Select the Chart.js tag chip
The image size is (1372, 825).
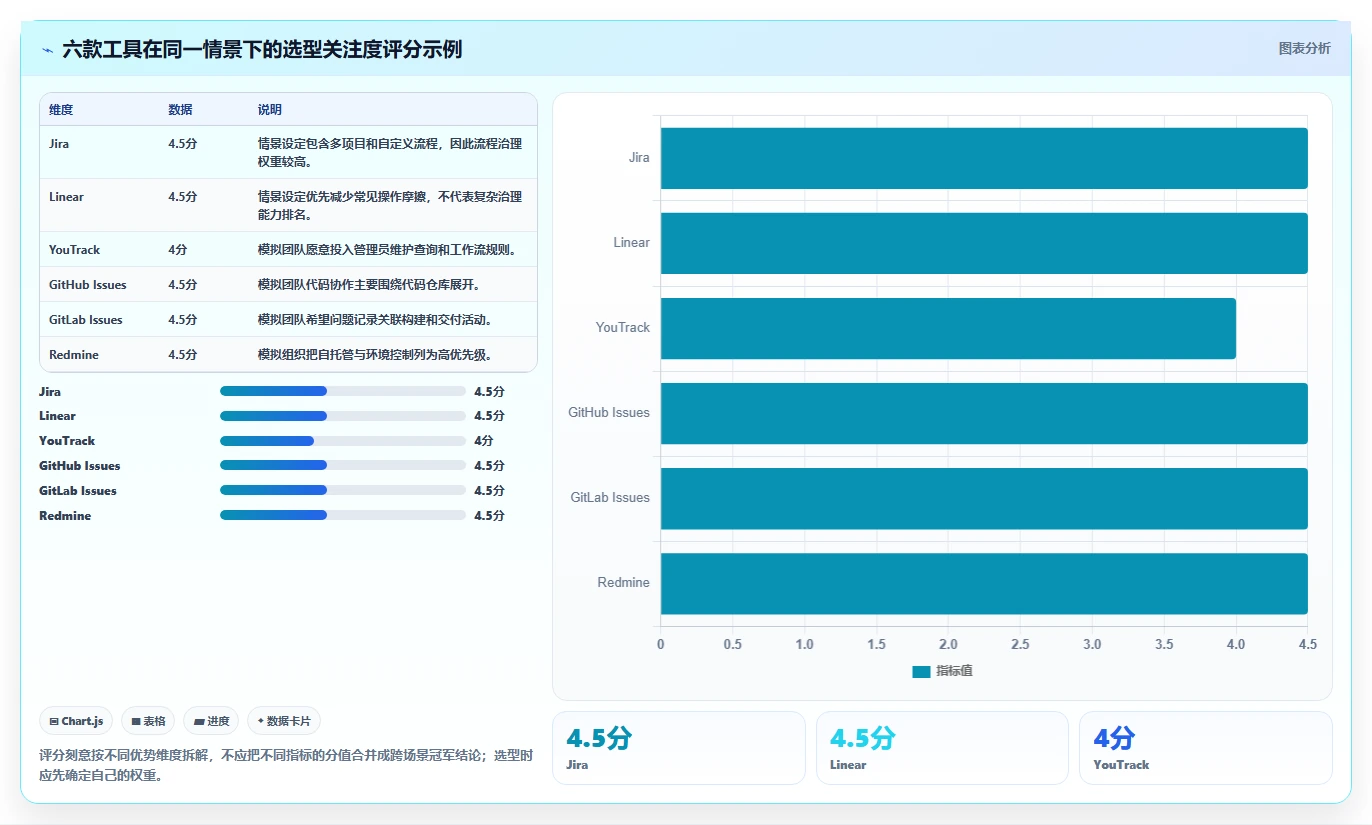coord(76,721)
